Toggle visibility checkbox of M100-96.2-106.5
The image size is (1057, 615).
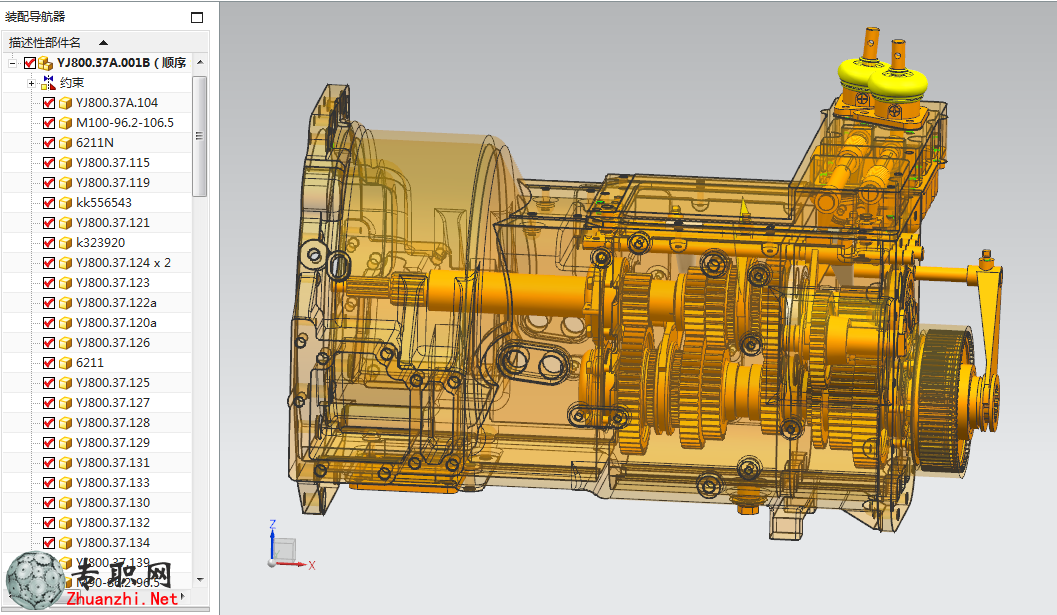[x=49, y=123]
